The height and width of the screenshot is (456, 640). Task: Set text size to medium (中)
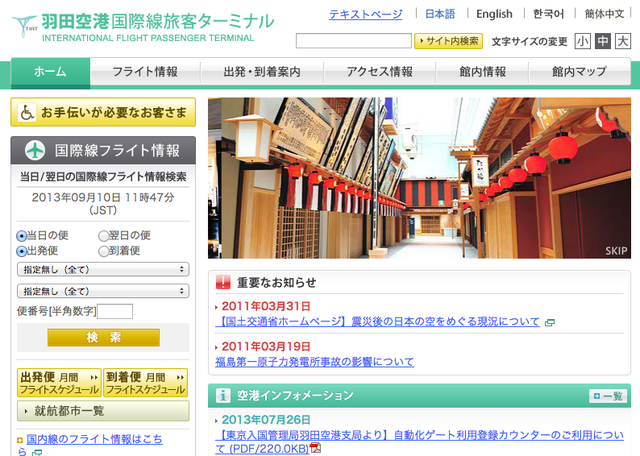pyautogui.click(x=603, y=41)
